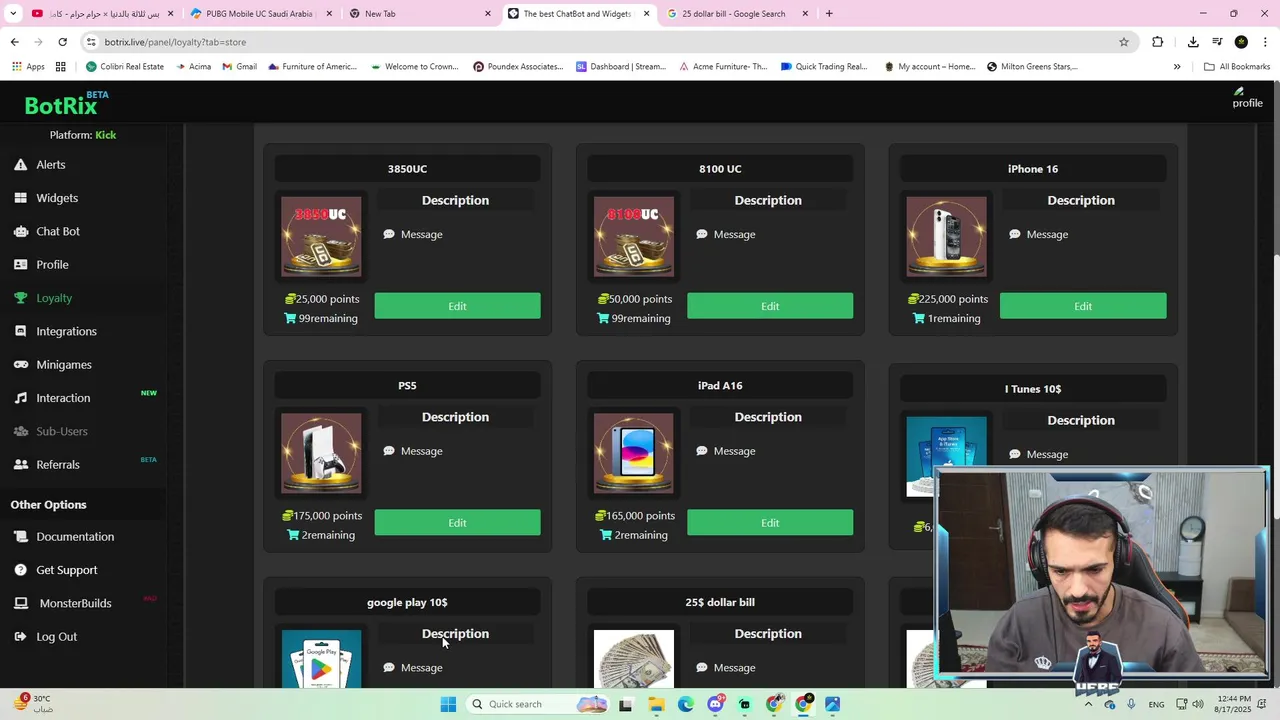1280x720 pixels.
Task: Edit the iPad A16 store item
Action: tap(770, 523)
